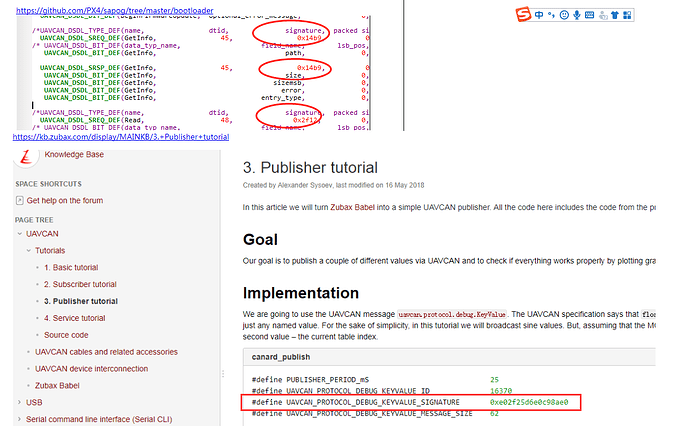Open the Sogou toolbox grid icon
The image size is (690, 433).
coord(627,15)
